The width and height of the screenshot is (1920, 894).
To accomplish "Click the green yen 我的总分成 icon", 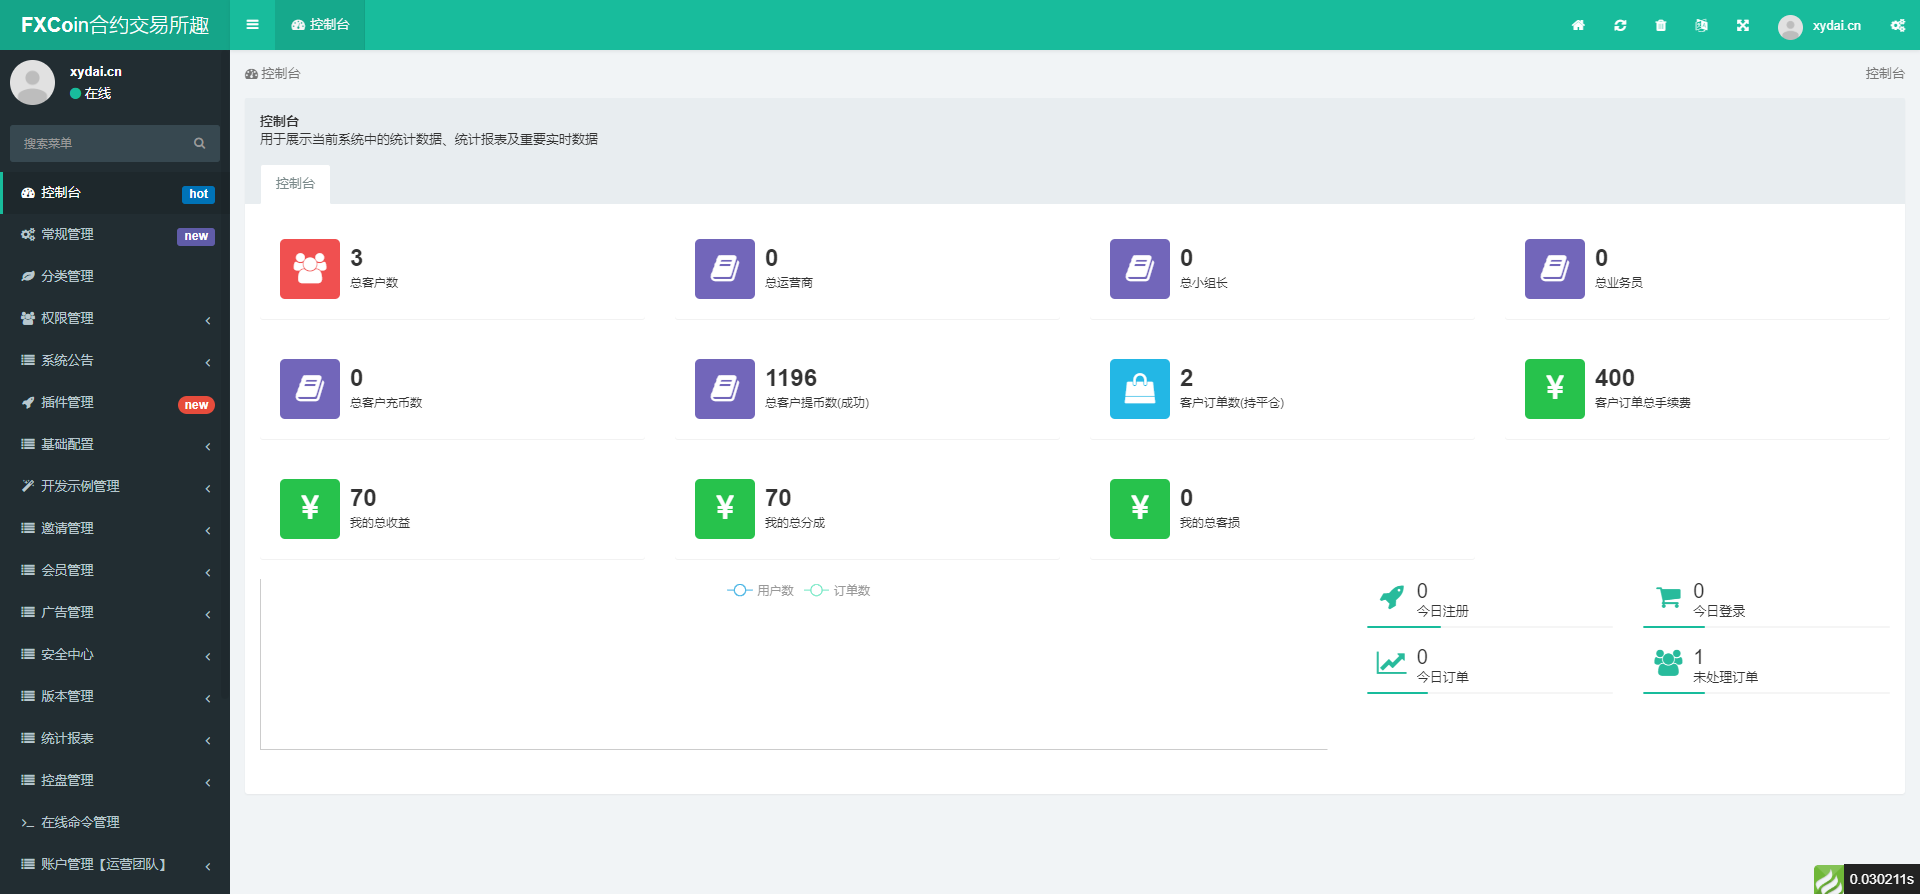I will [725, 509].
